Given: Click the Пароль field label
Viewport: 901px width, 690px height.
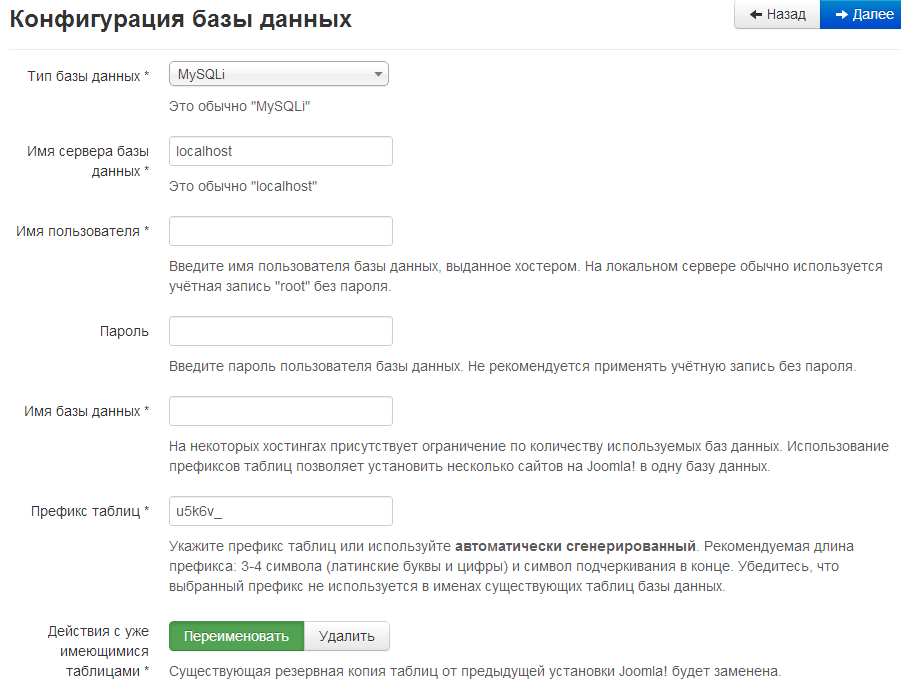Looking at the screenshot, I should point(124,331).
